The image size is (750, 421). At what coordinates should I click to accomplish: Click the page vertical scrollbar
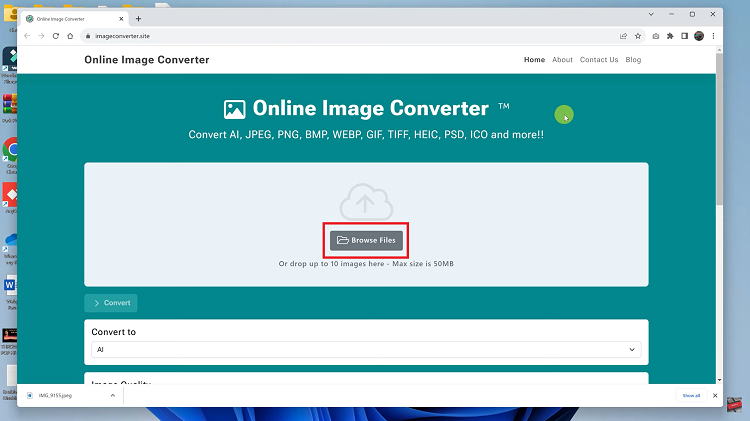pyautogui.click(x=719, y=129)
